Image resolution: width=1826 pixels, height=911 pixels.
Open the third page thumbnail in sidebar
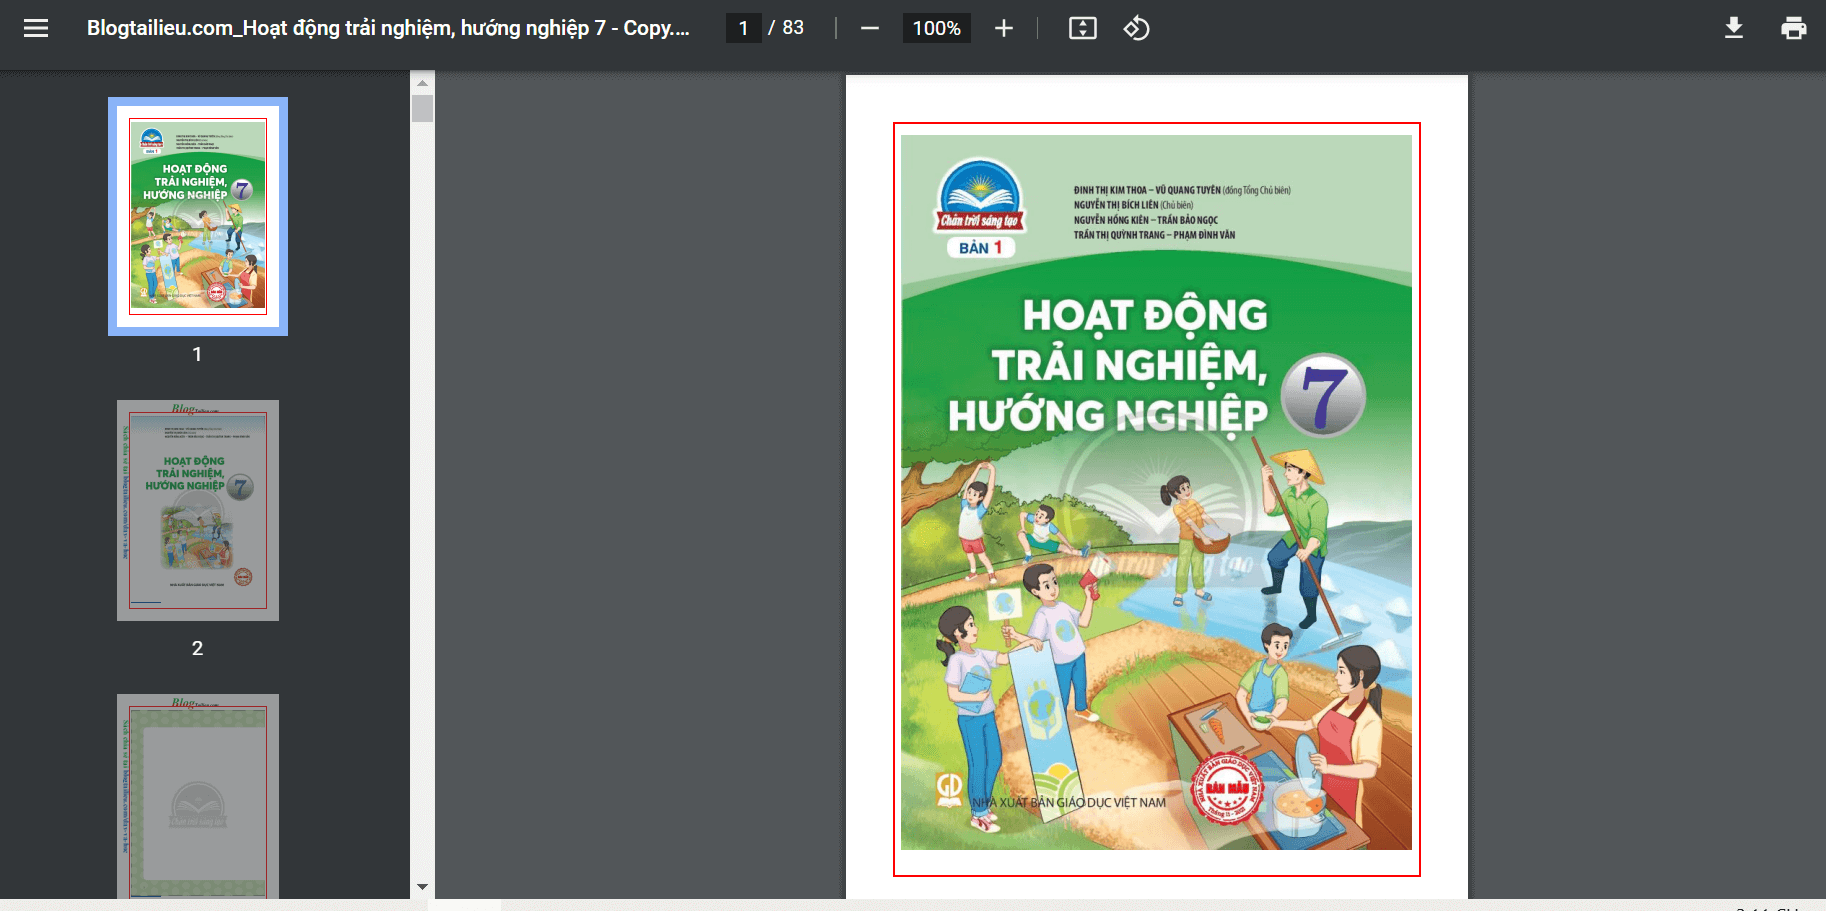click(x=198, y=796)
